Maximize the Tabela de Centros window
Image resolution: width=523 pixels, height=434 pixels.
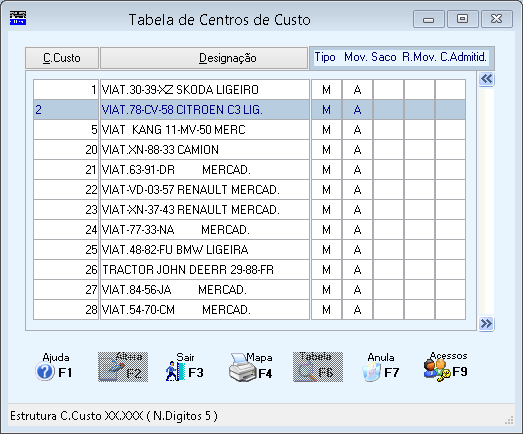(x=463, y=19)
